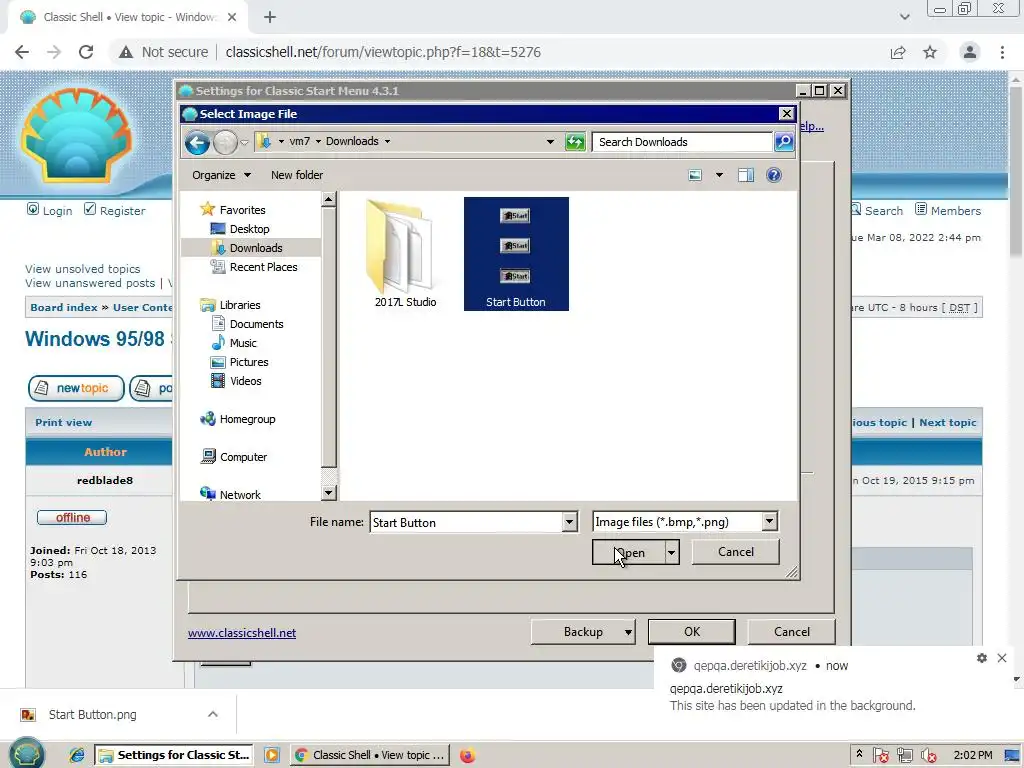Close the Select Image File dialog

(x=787, y=114)
